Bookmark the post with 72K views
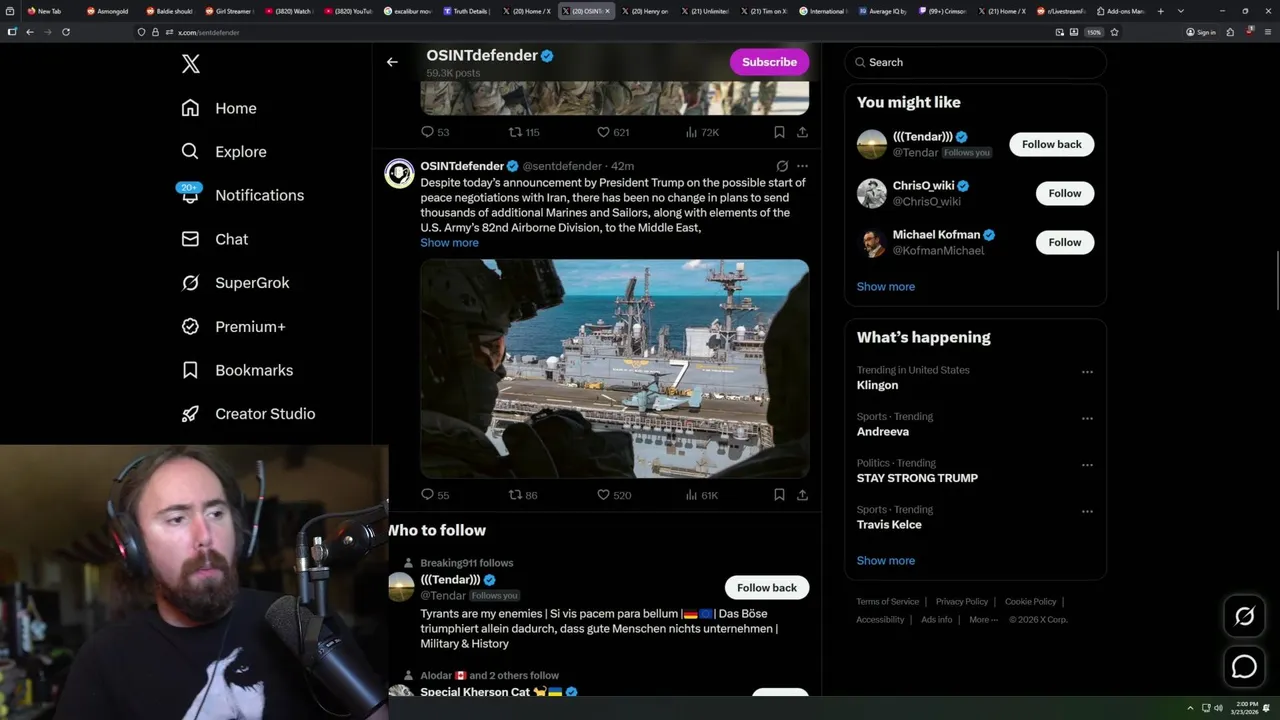Image resolution: width=1280 pixels, height=720 pixels. pyautogui.click(x=779, y=132)
